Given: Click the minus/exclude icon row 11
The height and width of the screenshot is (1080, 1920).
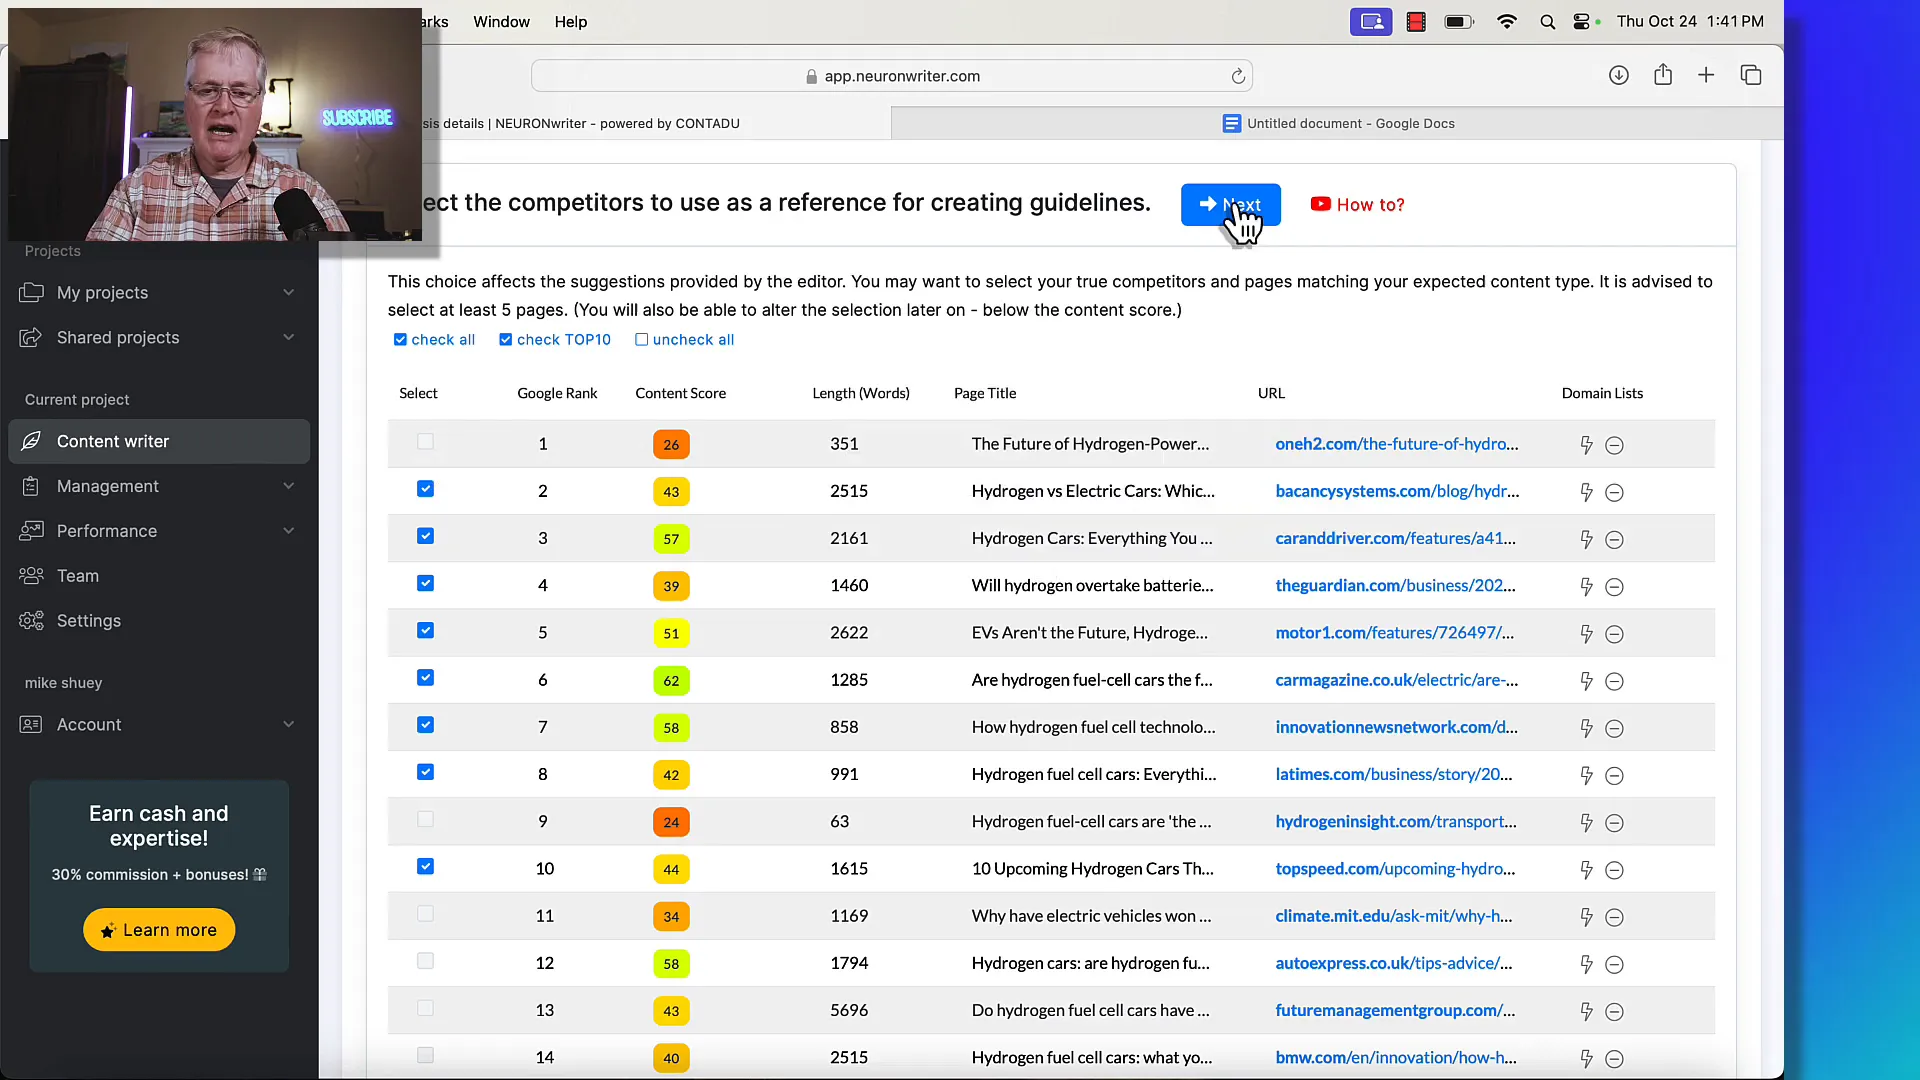Looking at the screenshot, I should pyautogui.click(x=1614, y=915).
